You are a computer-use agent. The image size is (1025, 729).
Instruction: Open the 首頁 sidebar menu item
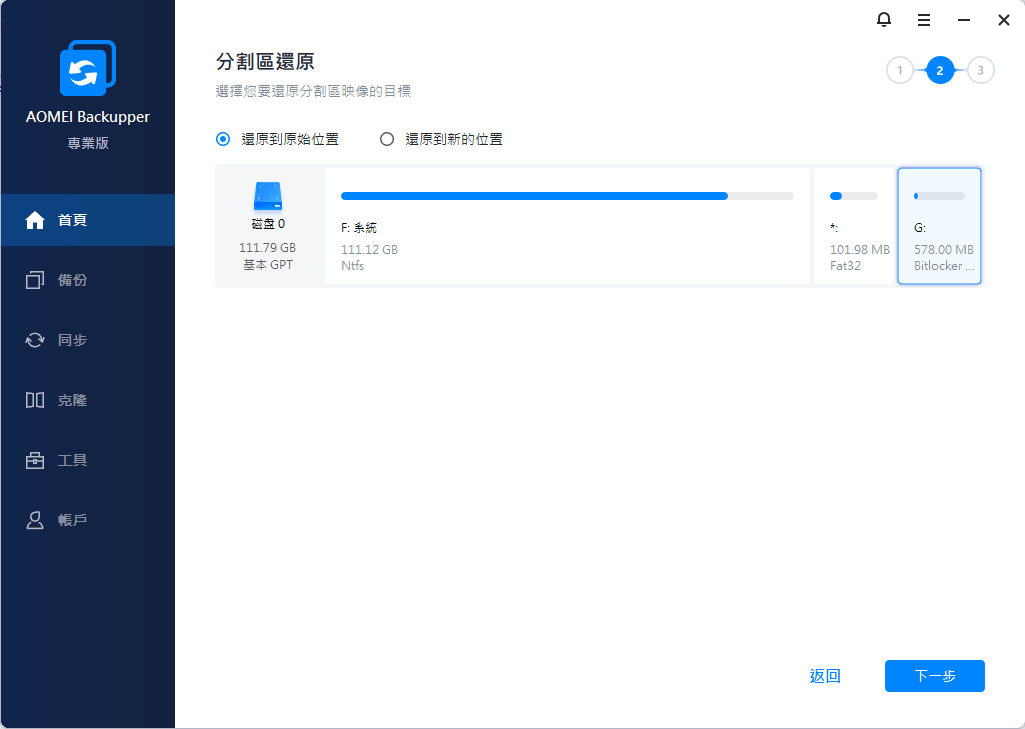tap(88, 220)
